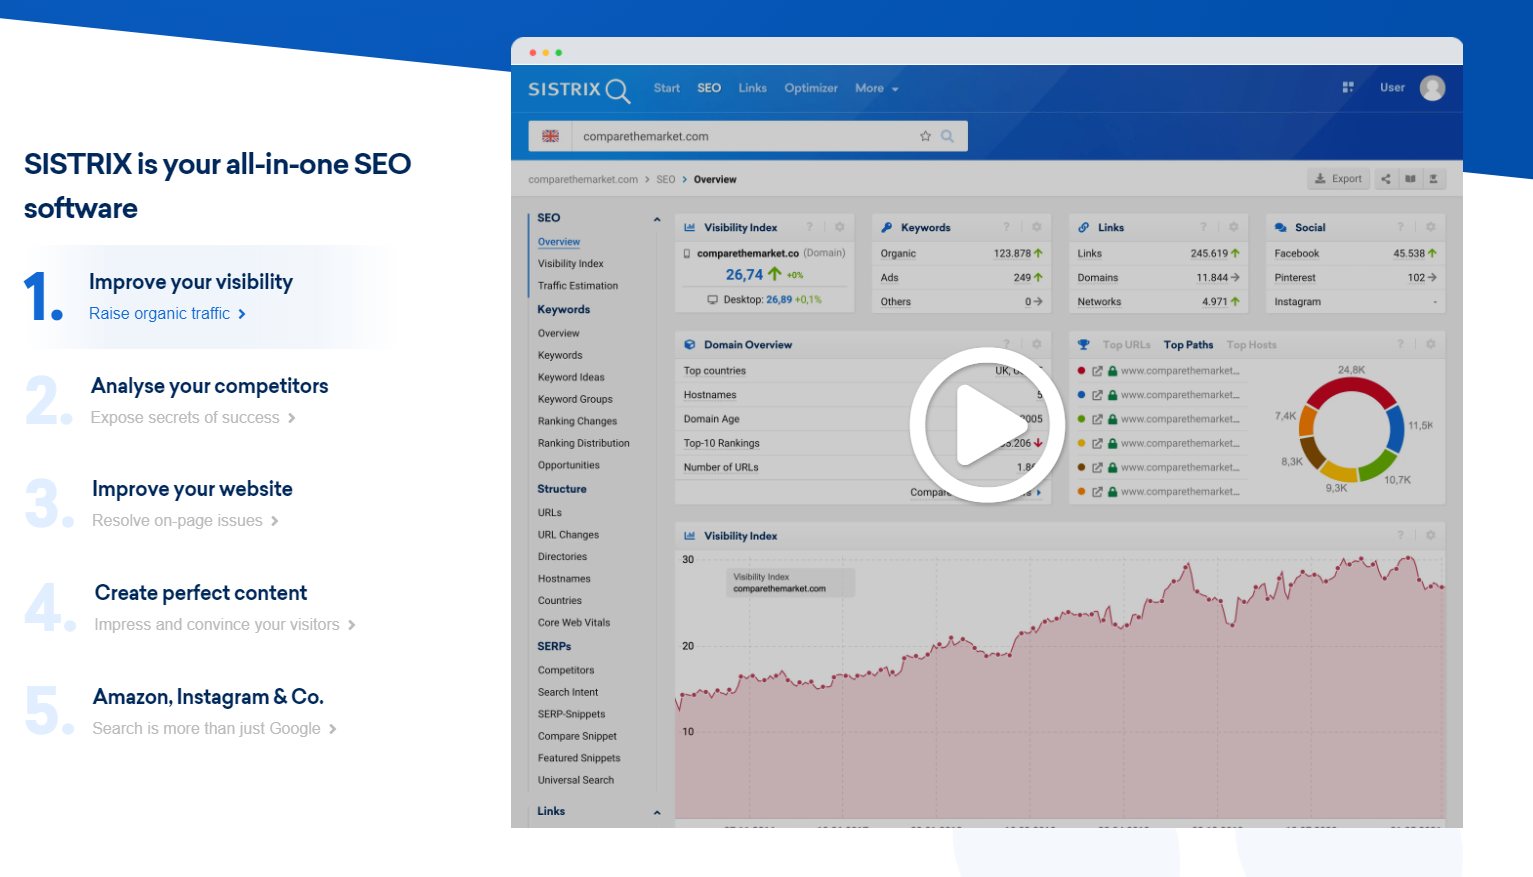1533x877 pixels.
Task: Click the speech bubble icon beside Social
Action: (1280, 227)
